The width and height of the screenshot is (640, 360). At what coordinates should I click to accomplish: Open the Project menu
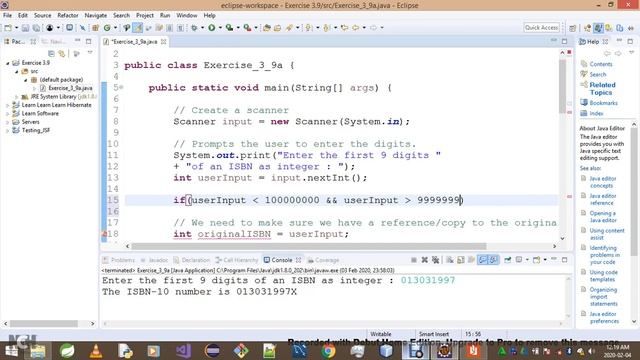coord(145,15)
